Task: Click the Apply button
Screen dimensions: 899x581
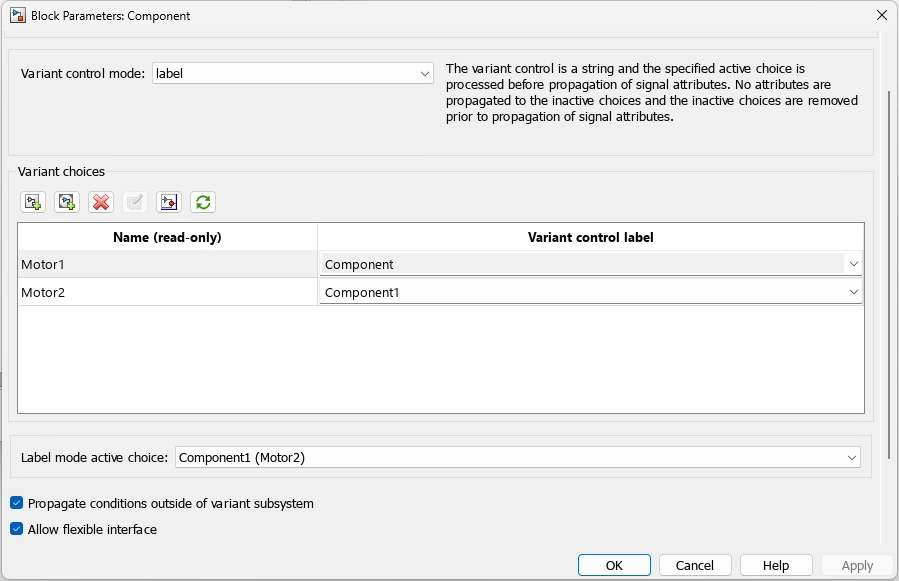Action: pos(857,564)
